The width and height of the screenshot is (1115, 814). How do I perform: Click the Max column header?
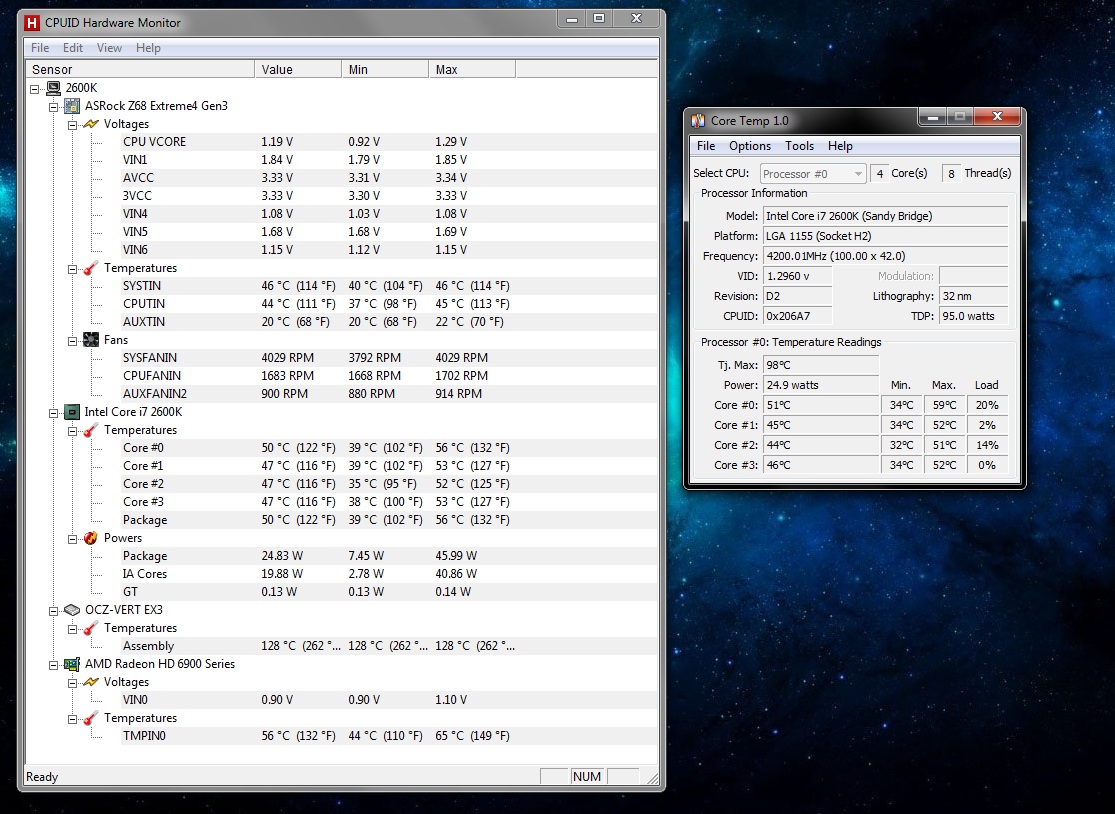[x=471, y=70]
